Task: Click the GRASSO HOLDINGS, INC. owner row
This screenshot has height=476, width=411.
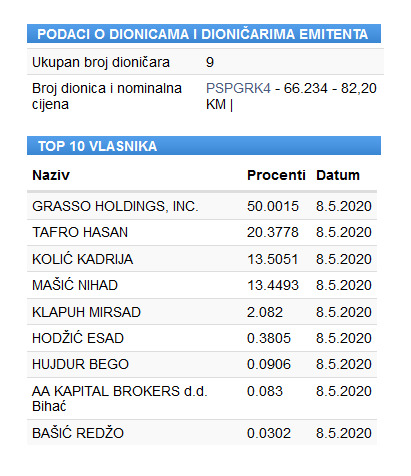Action: click(202, 206)
